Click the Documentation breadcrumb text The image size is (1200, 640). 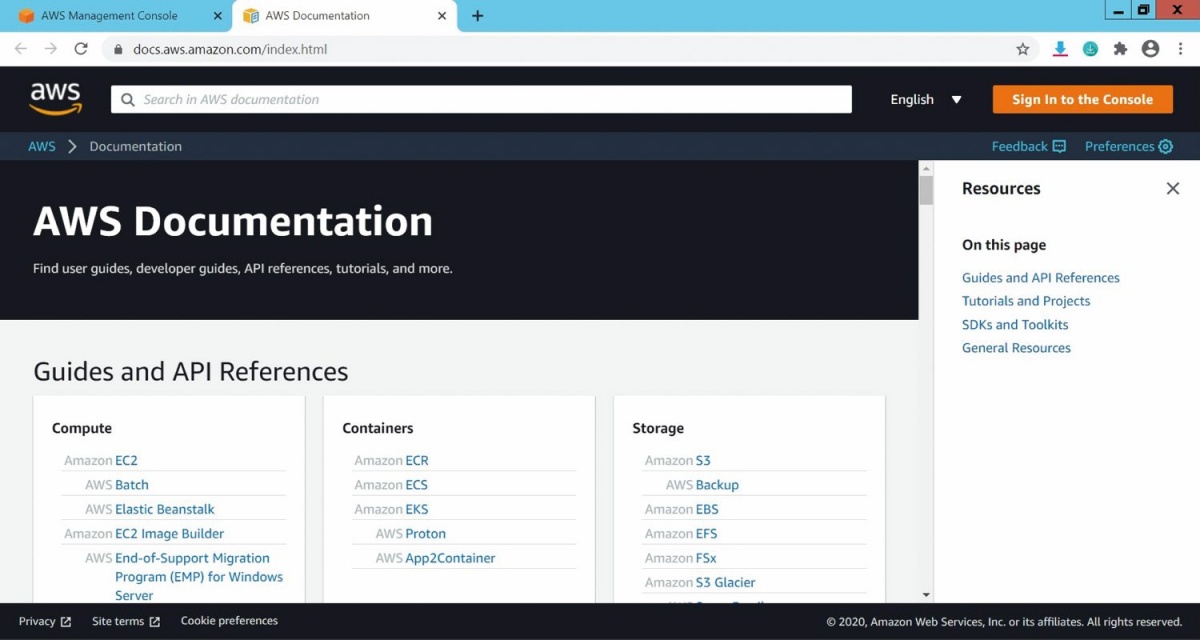click(x=136, y=146)
